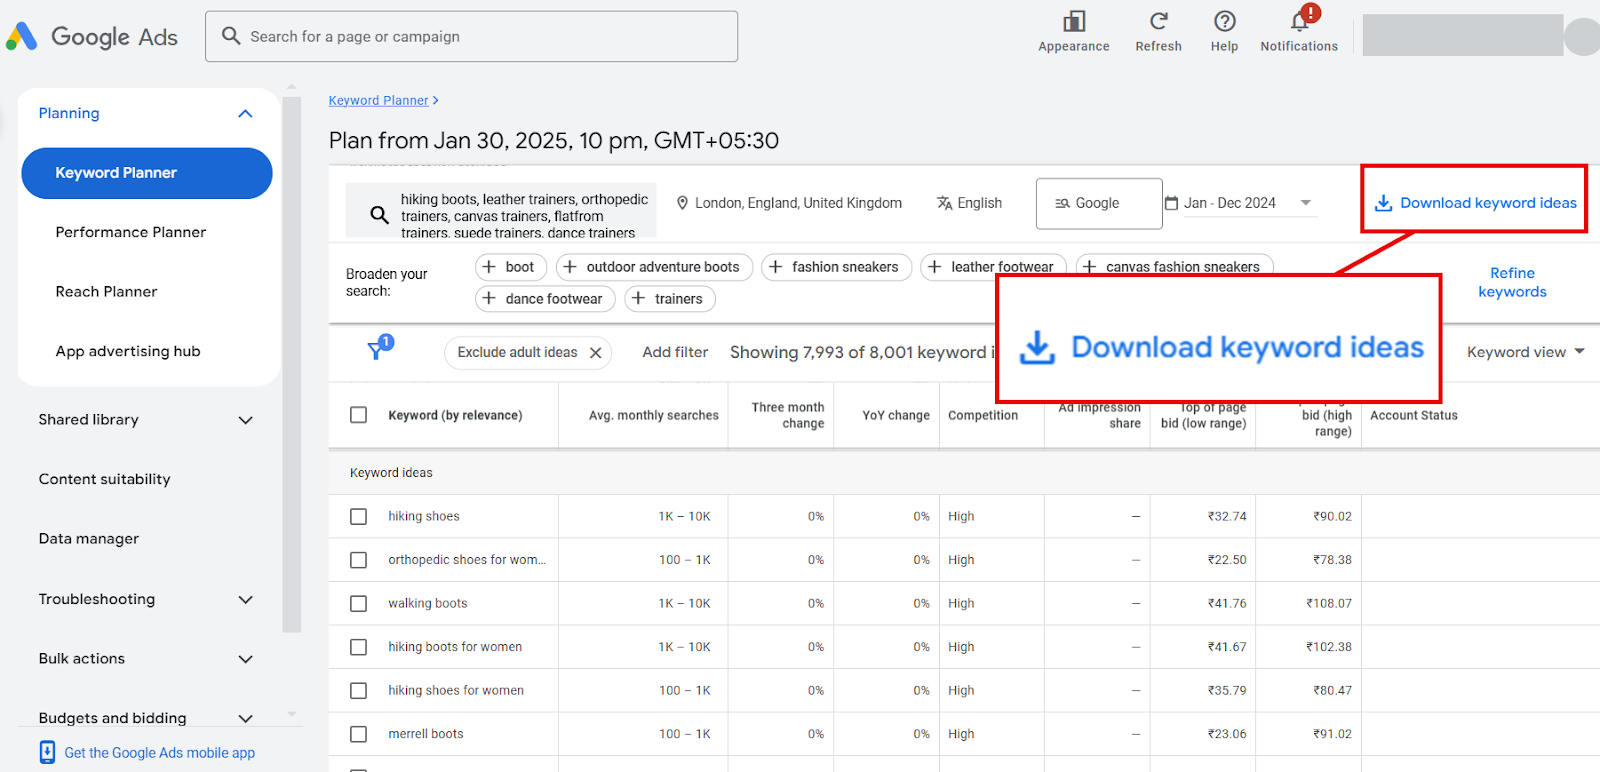Click London, England, United Kingdom location

[x=789, y=203]
